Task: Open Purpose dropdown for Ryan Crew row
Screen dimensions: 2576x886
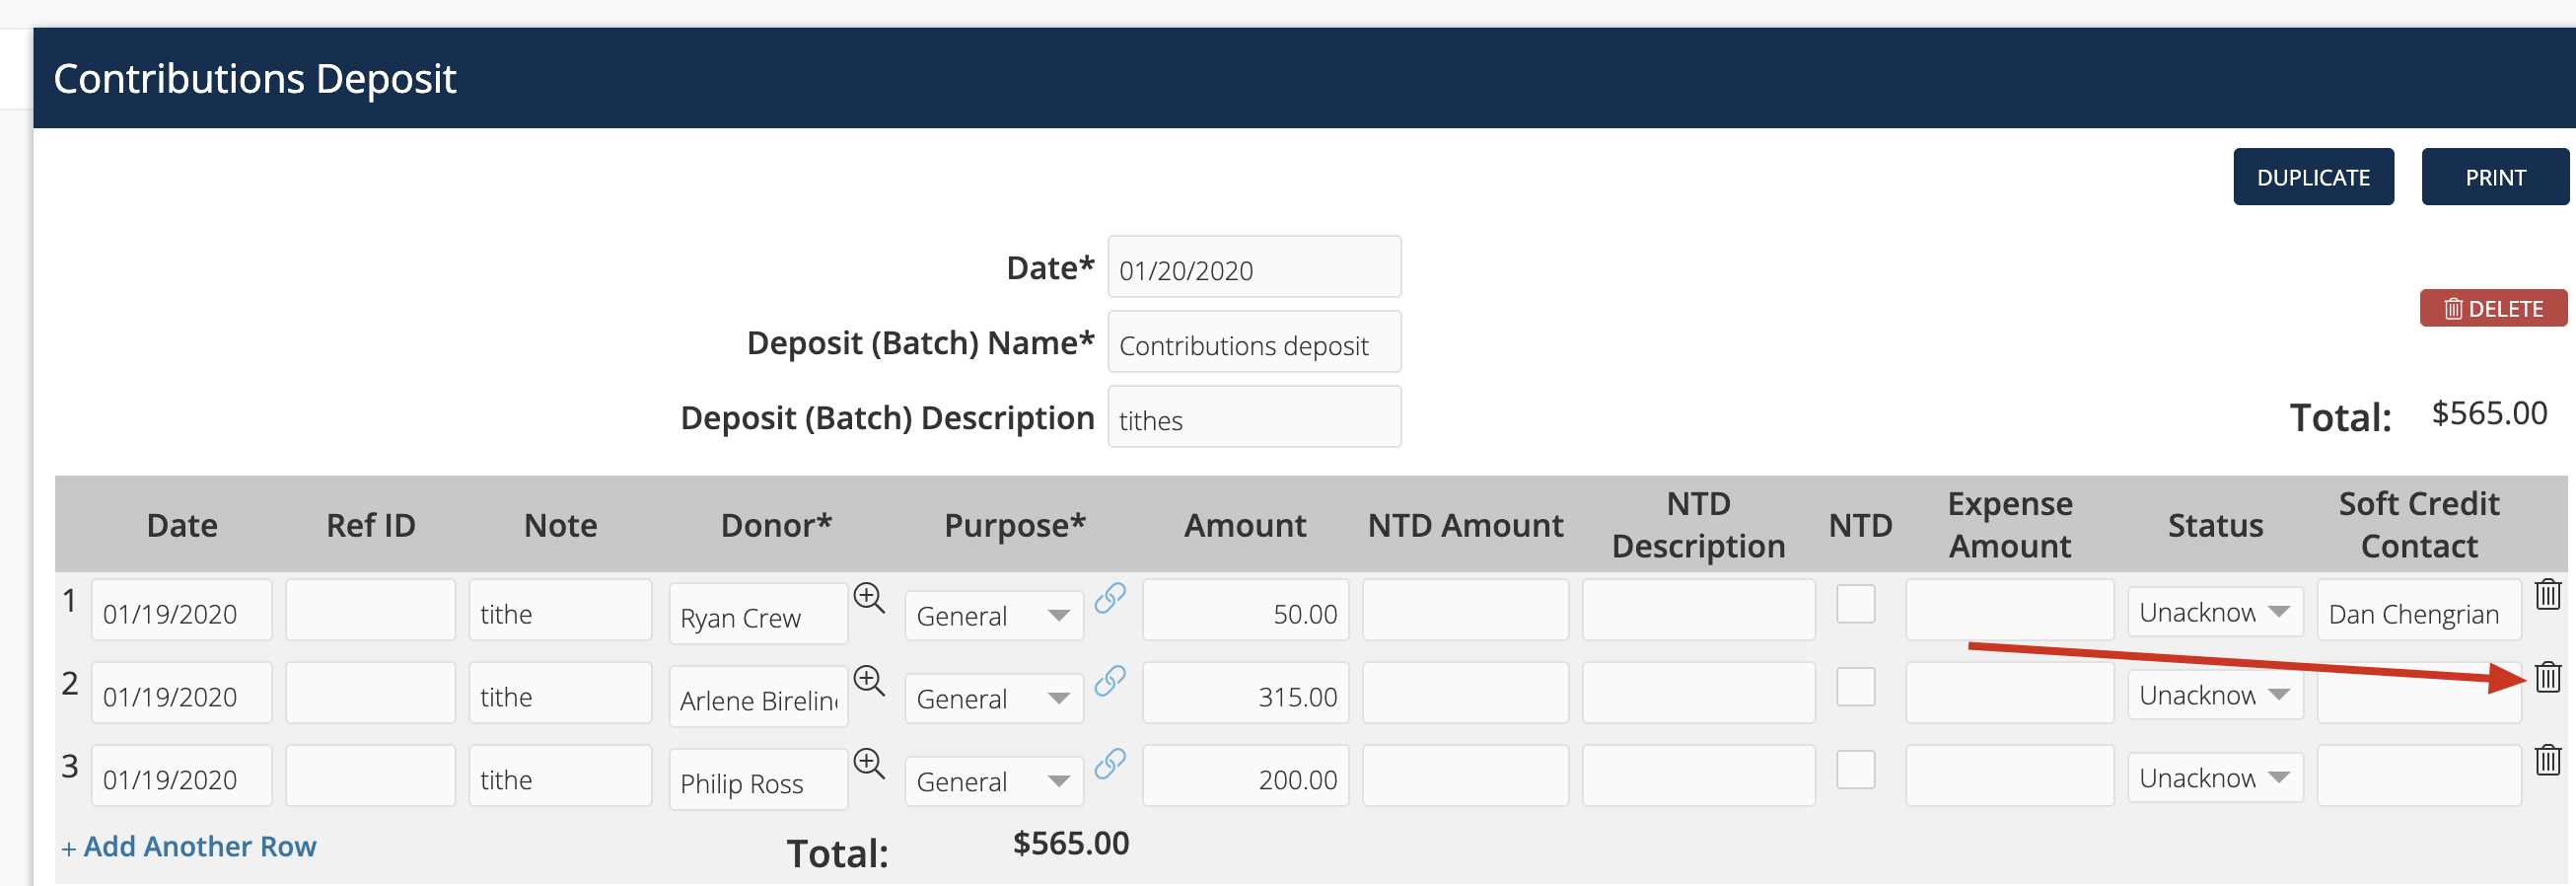Action: (x=994, y=615)
